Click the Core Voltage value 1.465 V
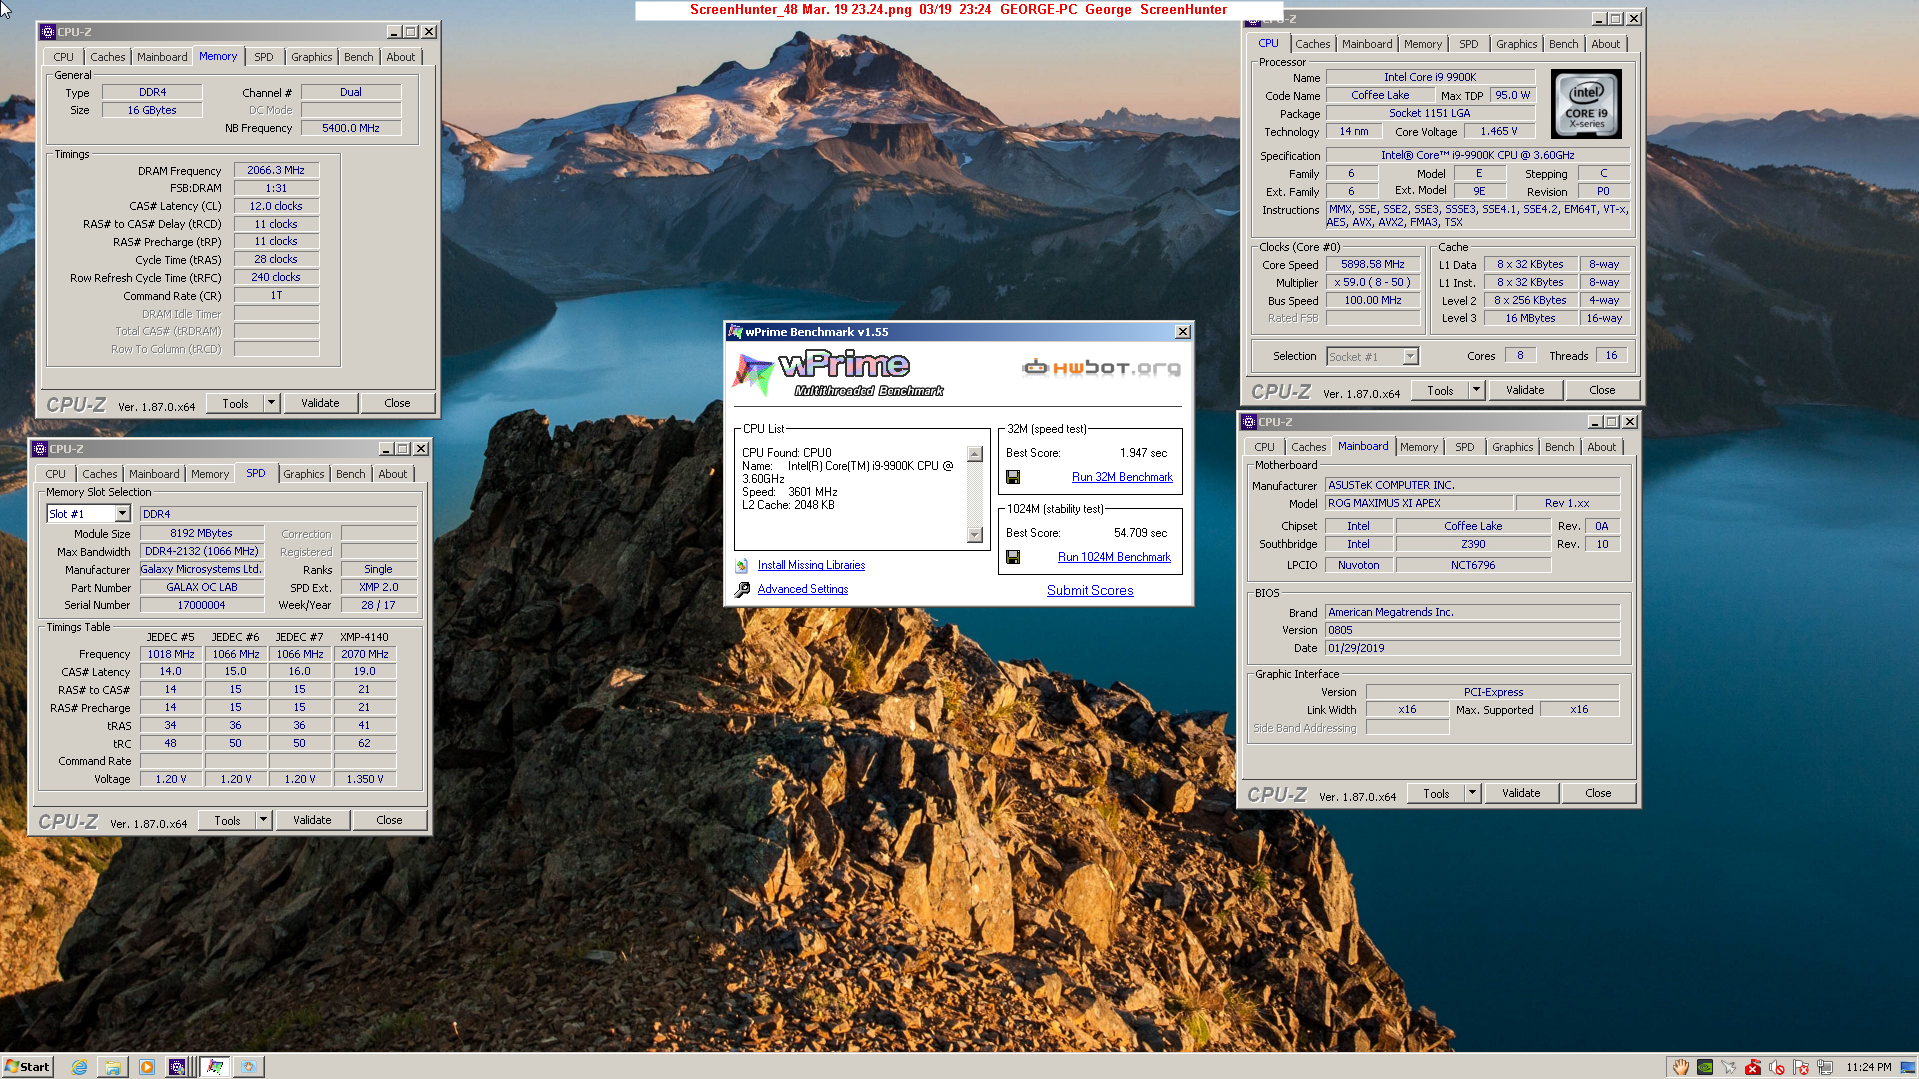 click(x=1499, y=132)
